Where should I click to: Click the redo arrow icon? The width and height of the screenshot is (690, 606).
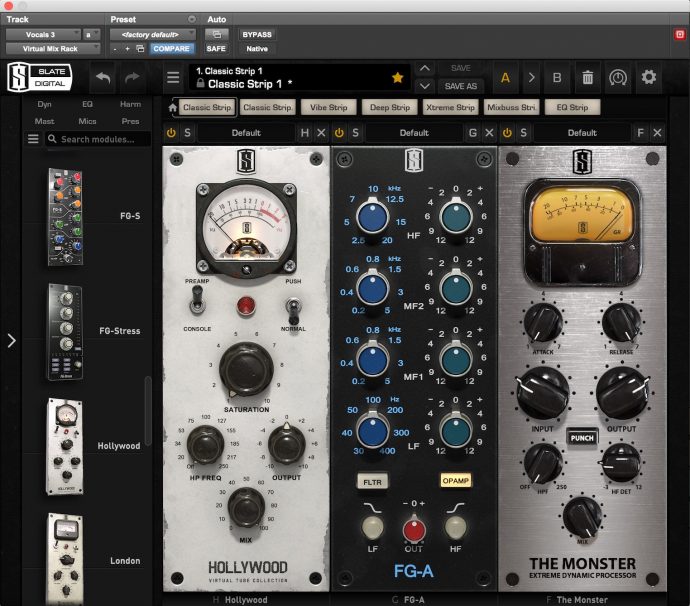[132, 78]
